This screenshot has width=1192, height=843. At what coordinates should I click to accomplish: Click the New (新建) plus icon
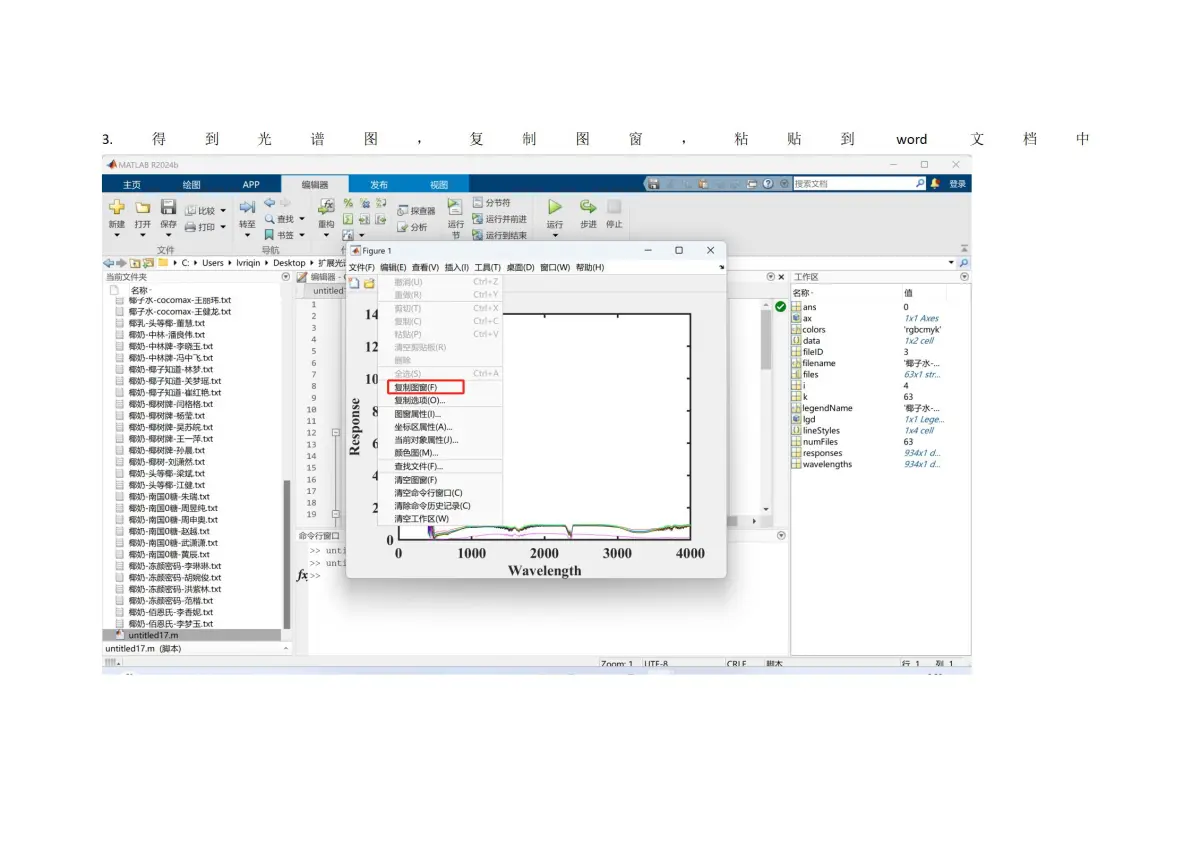coord(116,208)
